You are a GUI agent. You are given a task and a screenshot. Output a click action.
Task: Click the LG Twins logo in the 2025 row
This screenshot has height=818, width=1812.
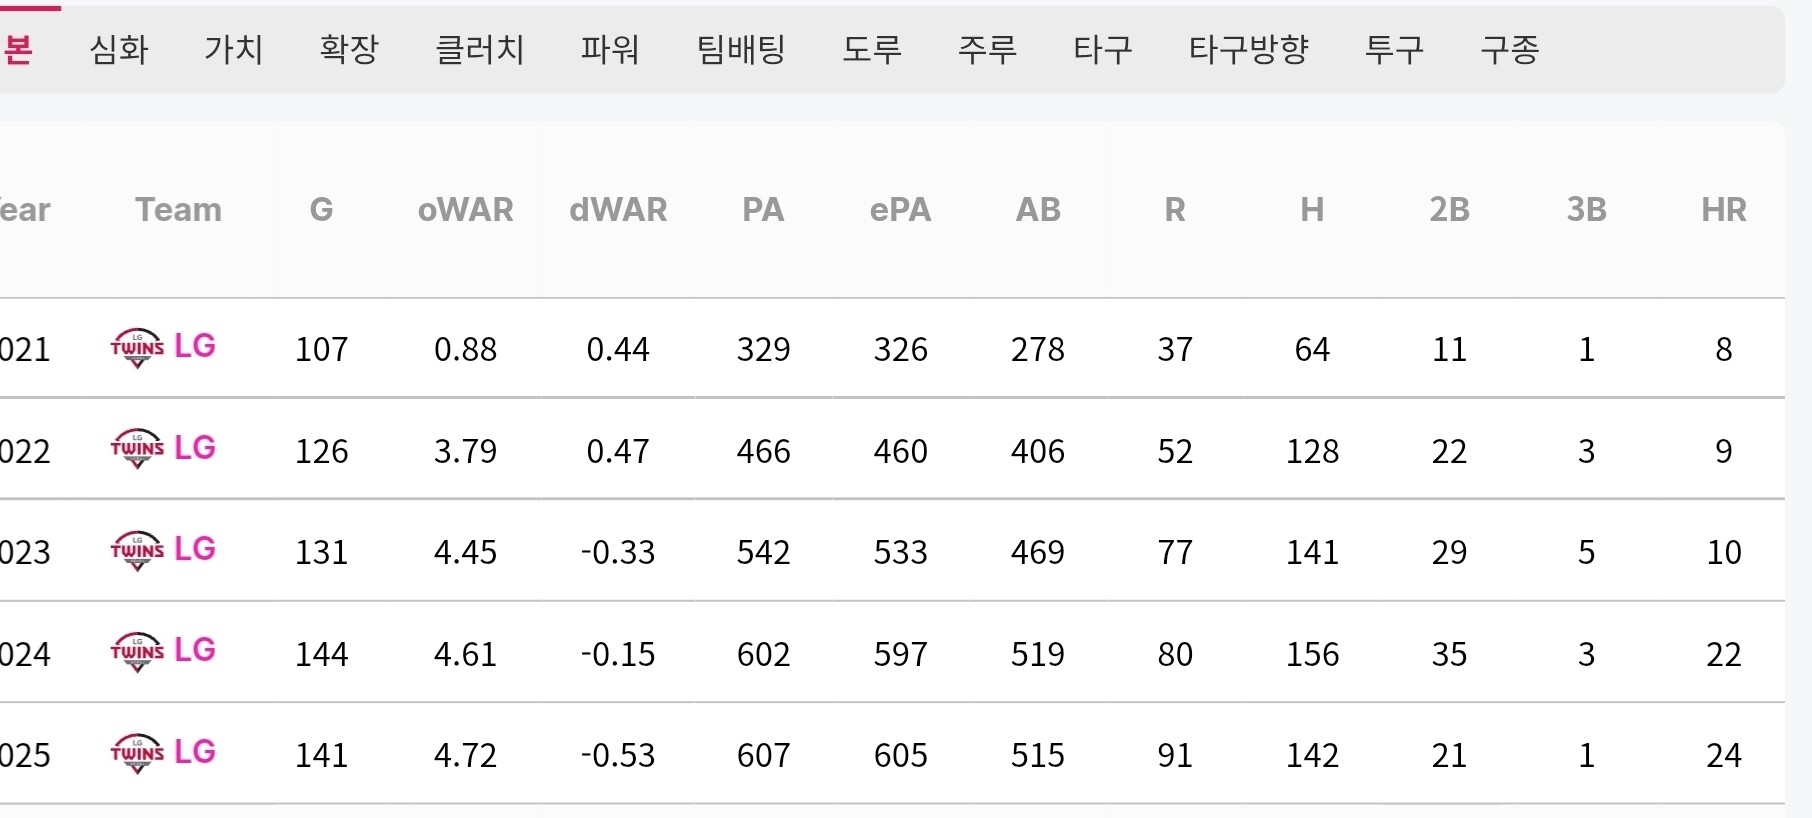(x=138, y=754)
